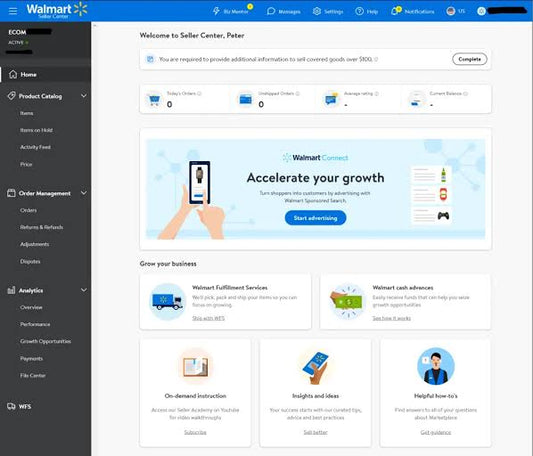Click the WFS truck icon in sidebar
The height and width of the screenshot is (456, 533).
[x=11, y=406]
